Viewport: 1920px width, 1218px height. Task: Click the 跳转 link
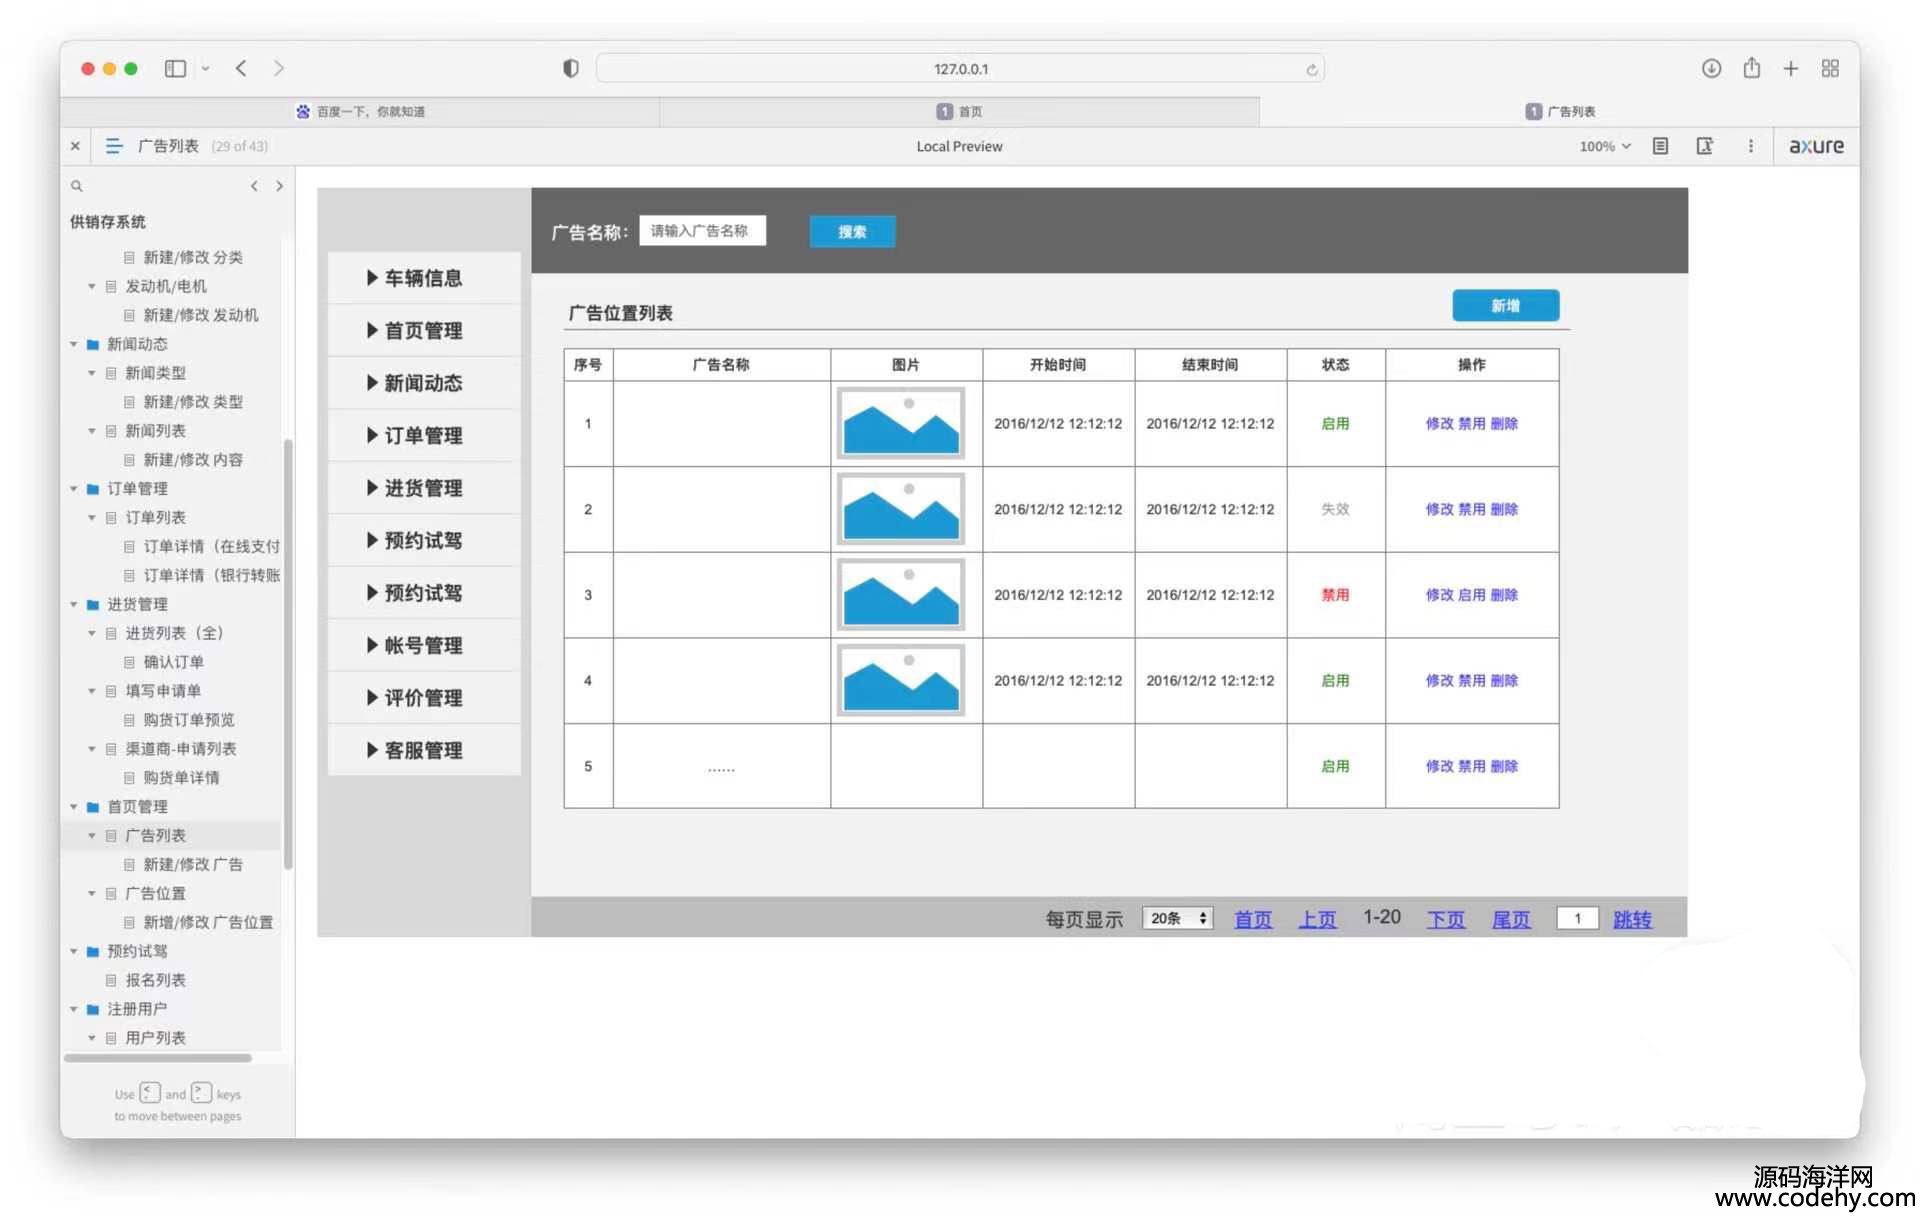click(1632, 919)
